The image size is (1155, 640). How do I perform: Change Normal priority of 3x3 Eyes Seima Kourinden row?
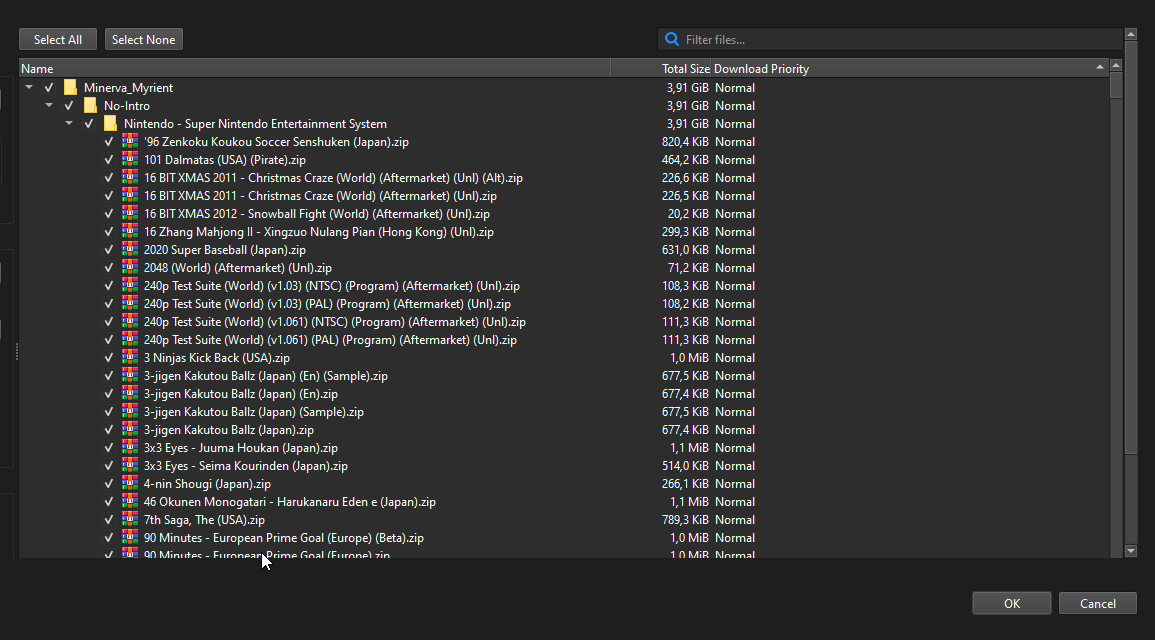point(734,465)
